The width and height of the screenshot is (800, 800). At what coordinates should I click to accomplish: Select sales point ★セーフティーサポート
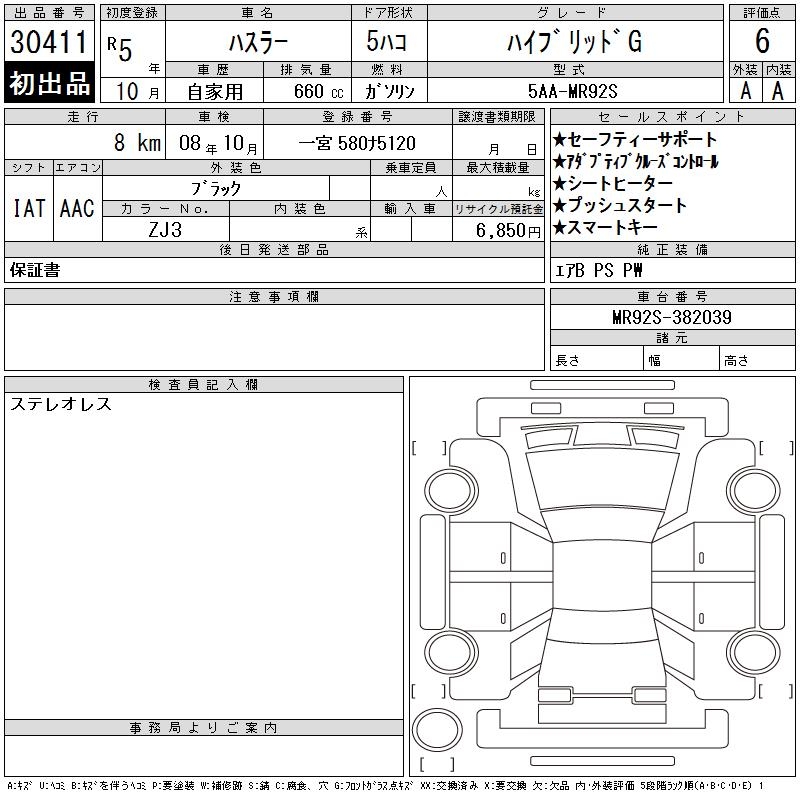click(x=635, y=139)
